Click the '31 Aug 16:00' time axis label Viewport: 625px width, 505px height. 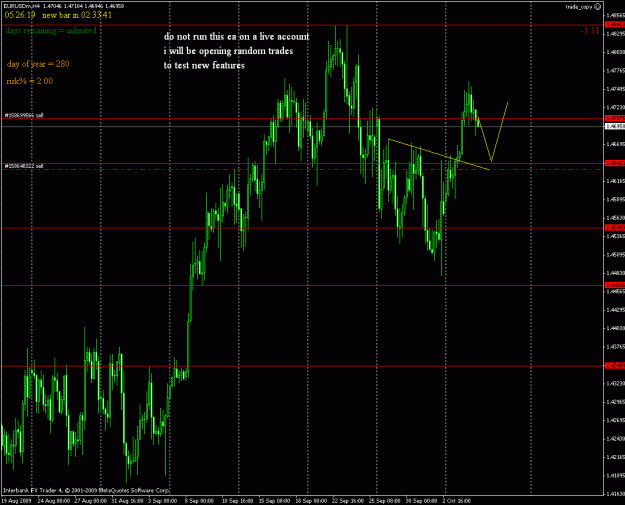click(128, 501)
